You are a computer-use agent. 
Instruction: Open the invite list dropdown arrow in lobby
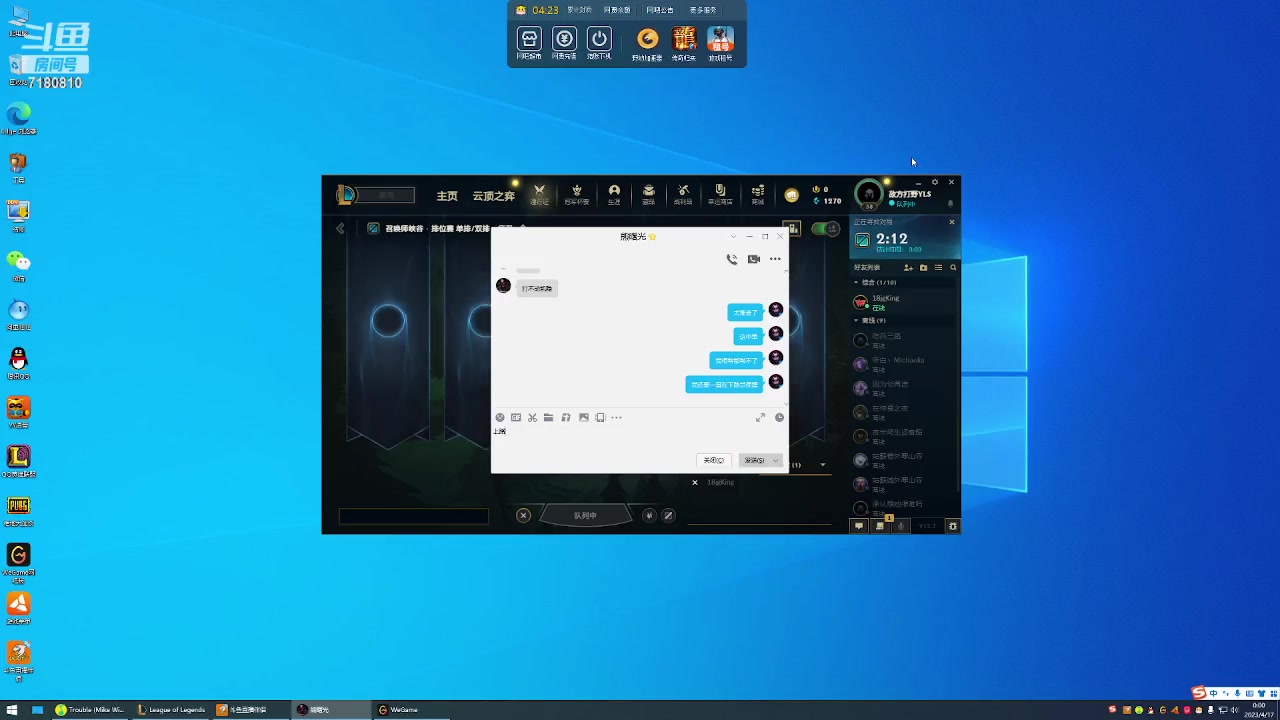pyautogui.click(x=823, y=465)
